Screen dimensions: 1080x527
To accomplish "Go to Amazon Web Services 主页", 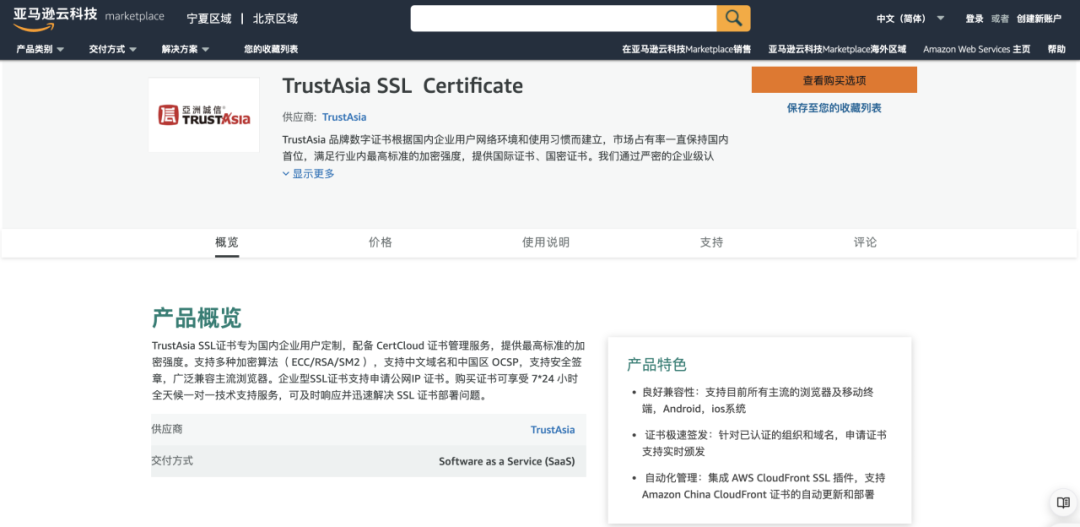I will [x=977, y=49].
